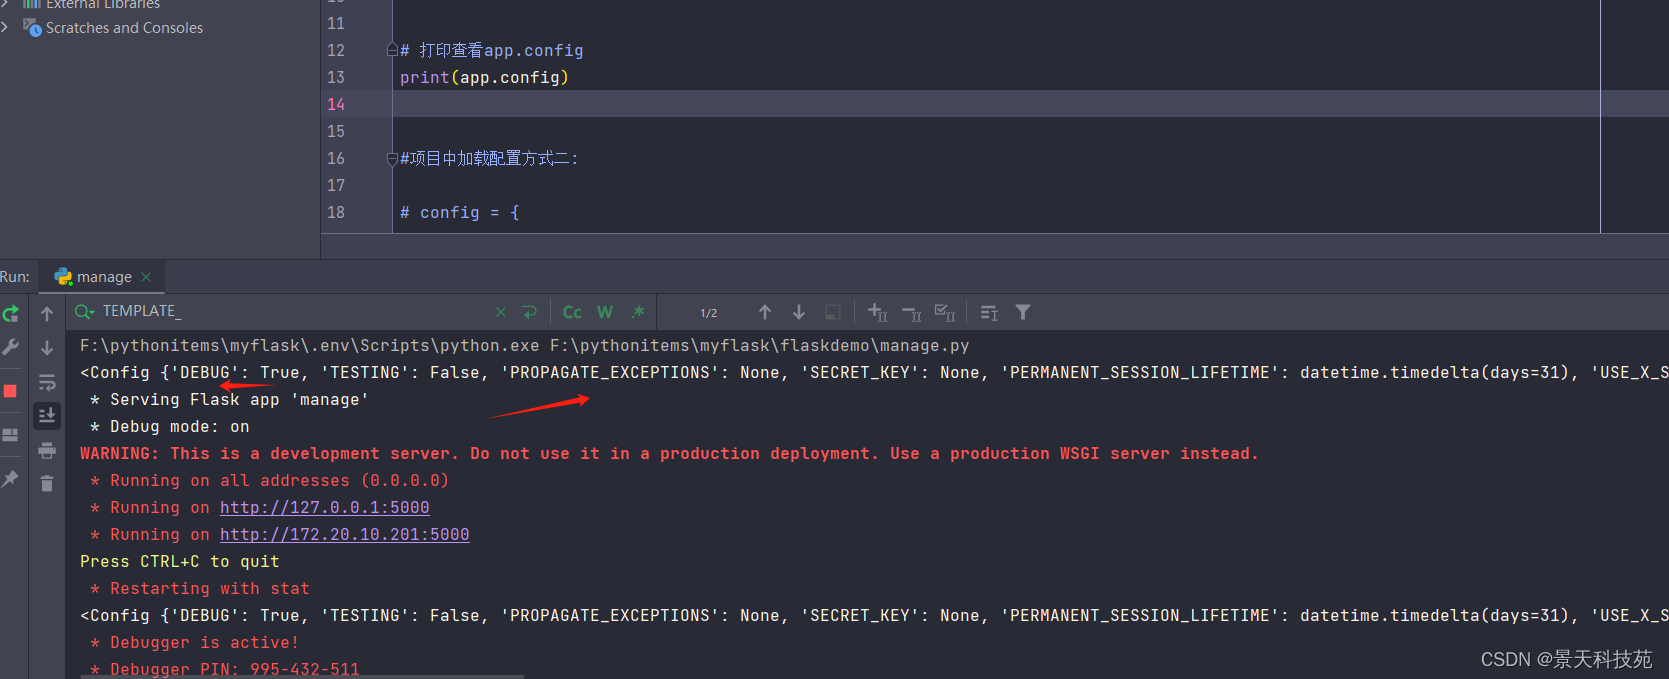1669x679 pixels.
Task: Open link http://127.0.0.1:5000
Action: (325, 508)
